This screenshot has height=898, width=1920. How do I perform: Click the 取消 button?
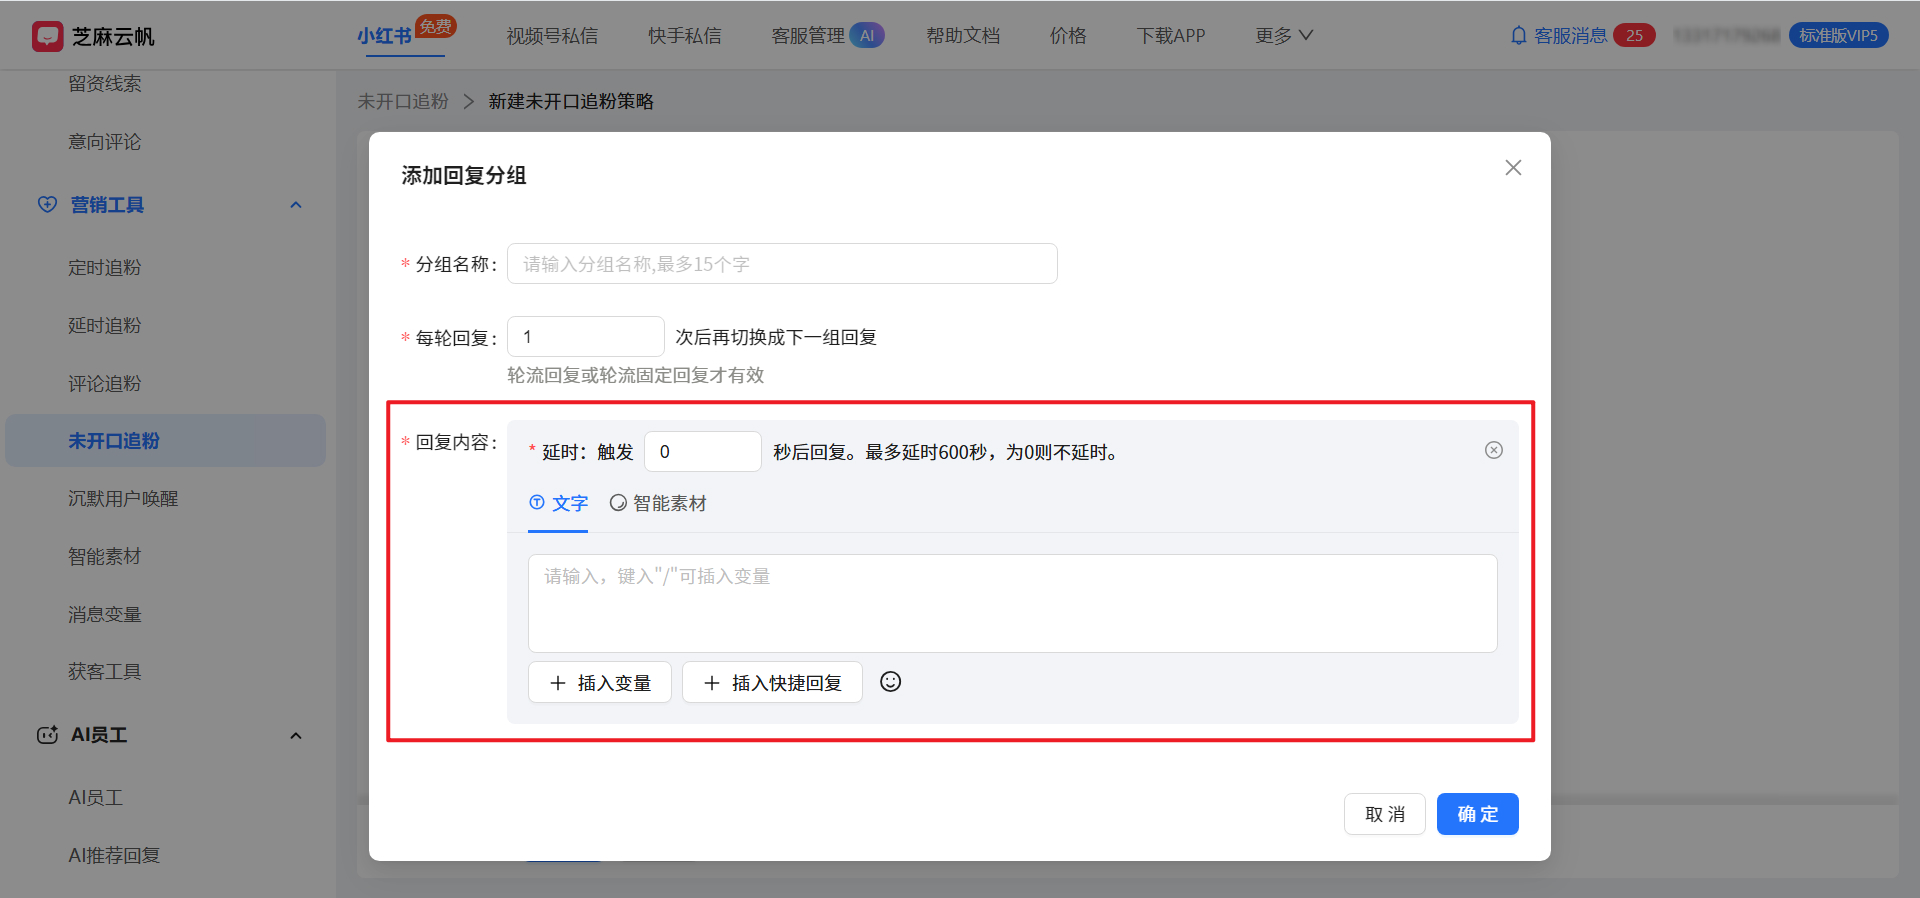click(x=1384, y=814)
